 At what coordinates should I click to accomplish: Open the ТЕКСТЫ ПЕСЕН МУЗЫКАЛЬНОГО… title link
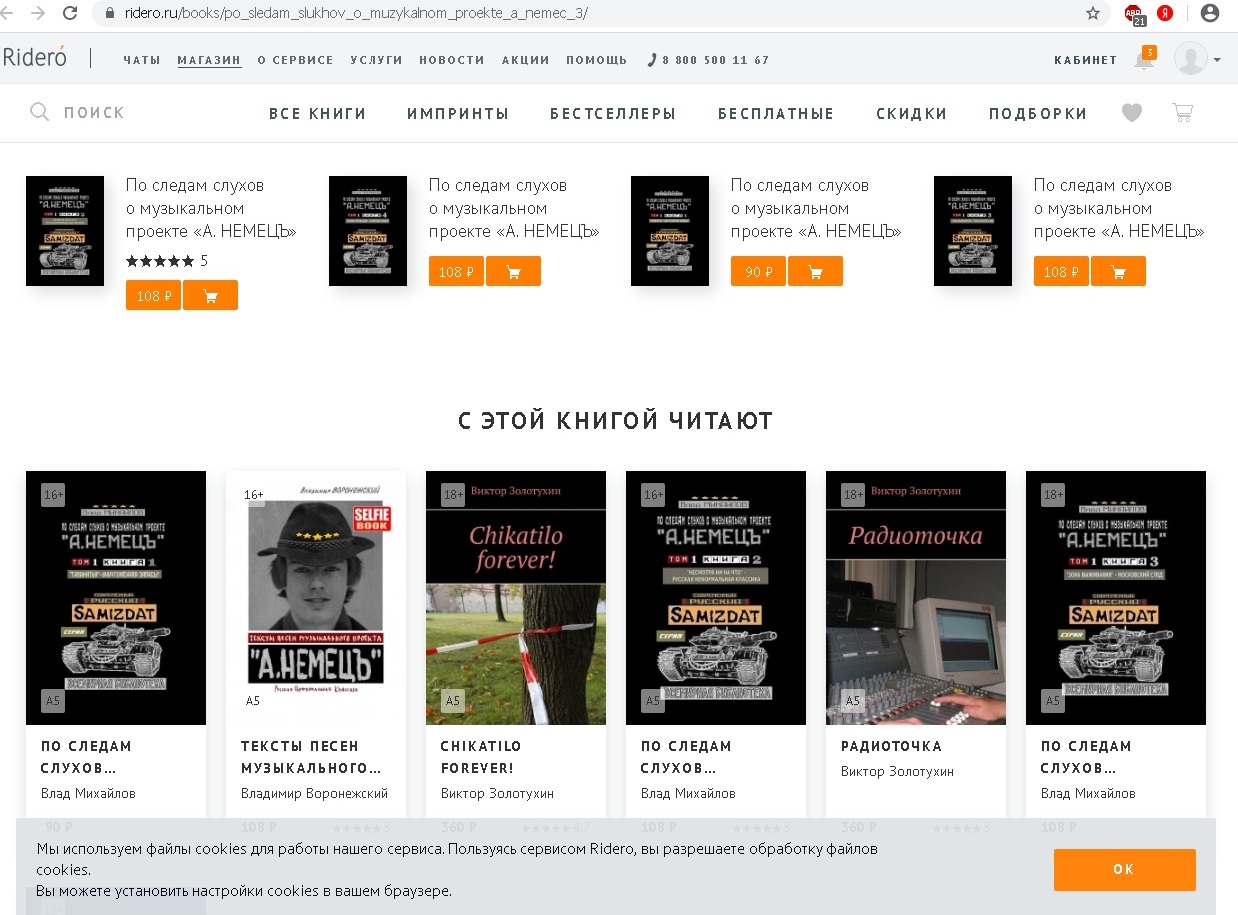tap(311, 757)
